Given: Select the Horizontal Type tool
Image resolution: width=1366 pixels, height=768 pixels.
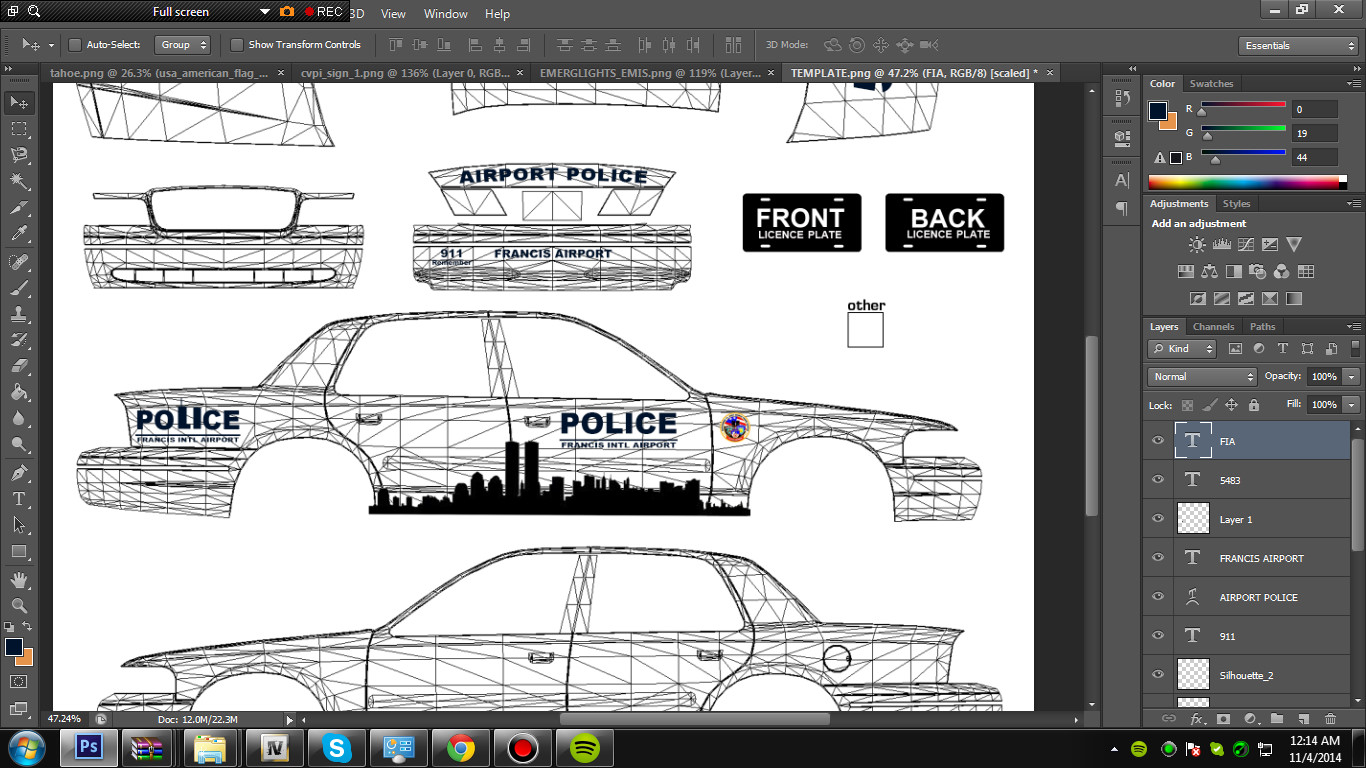Looking at the screenshot, I should coord(19,498).
